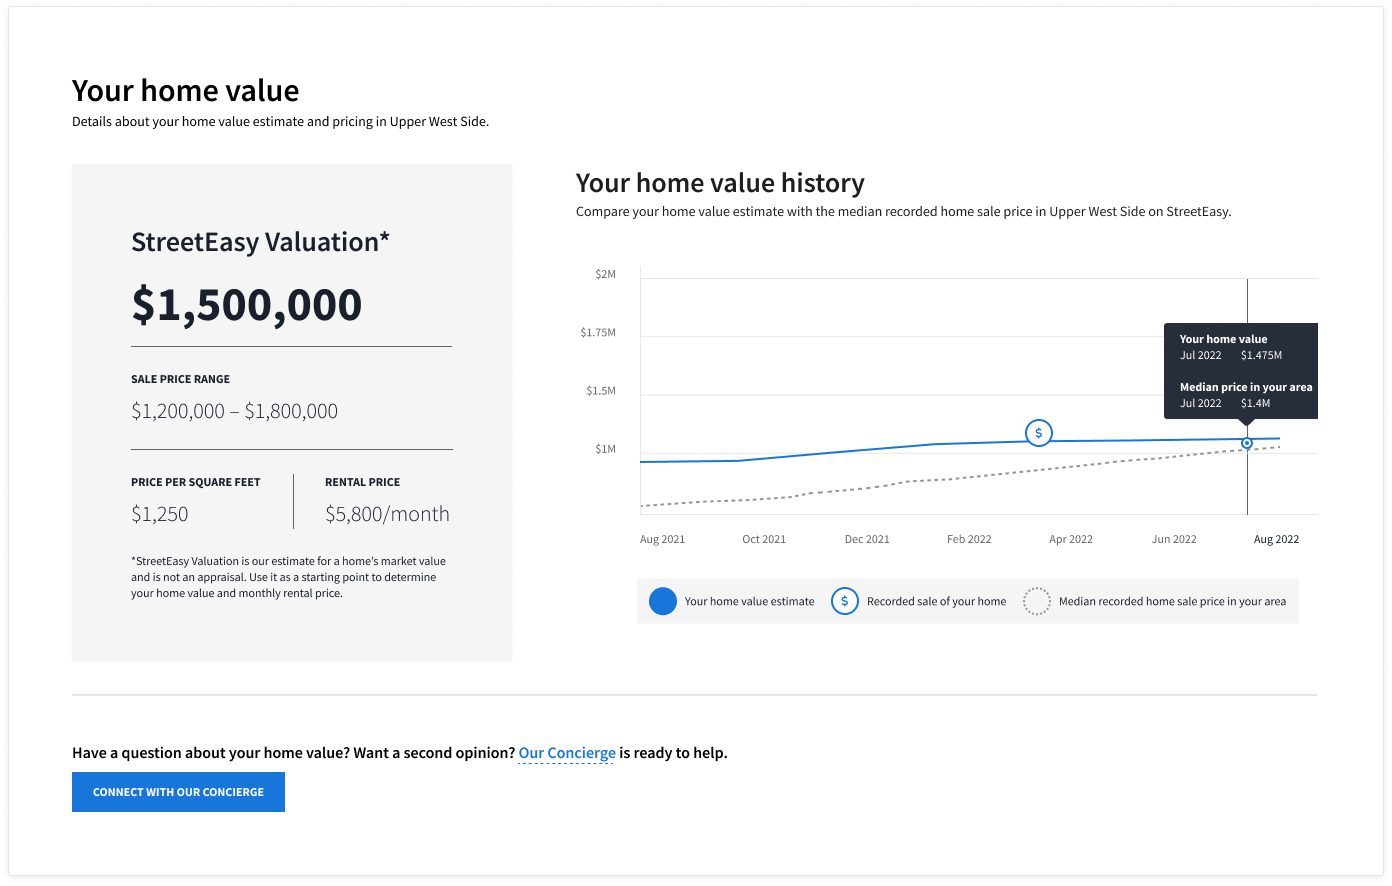Open the Our Concierge link

567,753
